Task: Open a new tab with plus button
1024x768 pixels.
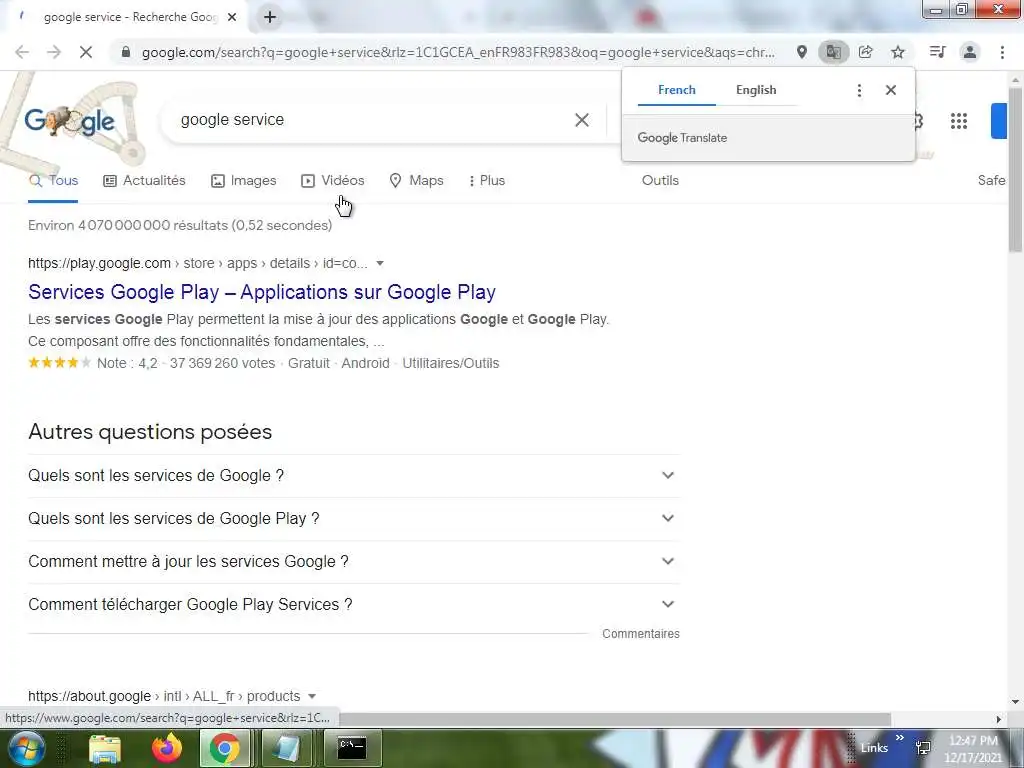Action: pos(270,17)
